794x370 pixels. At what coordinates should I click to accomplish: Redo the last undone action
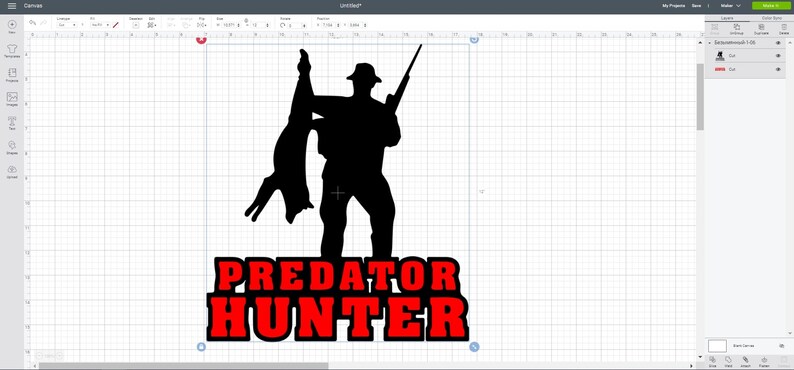[44, 23]
